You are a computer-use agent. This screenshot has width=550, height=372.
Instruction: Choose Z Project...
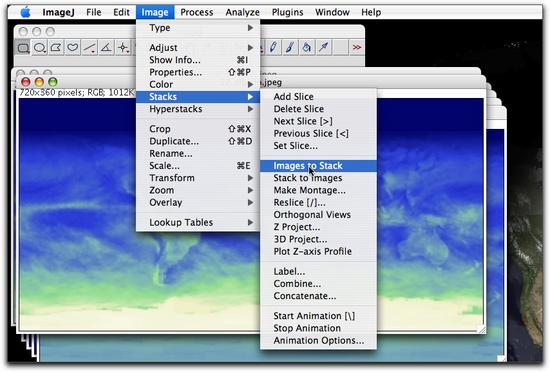(318, 227)
